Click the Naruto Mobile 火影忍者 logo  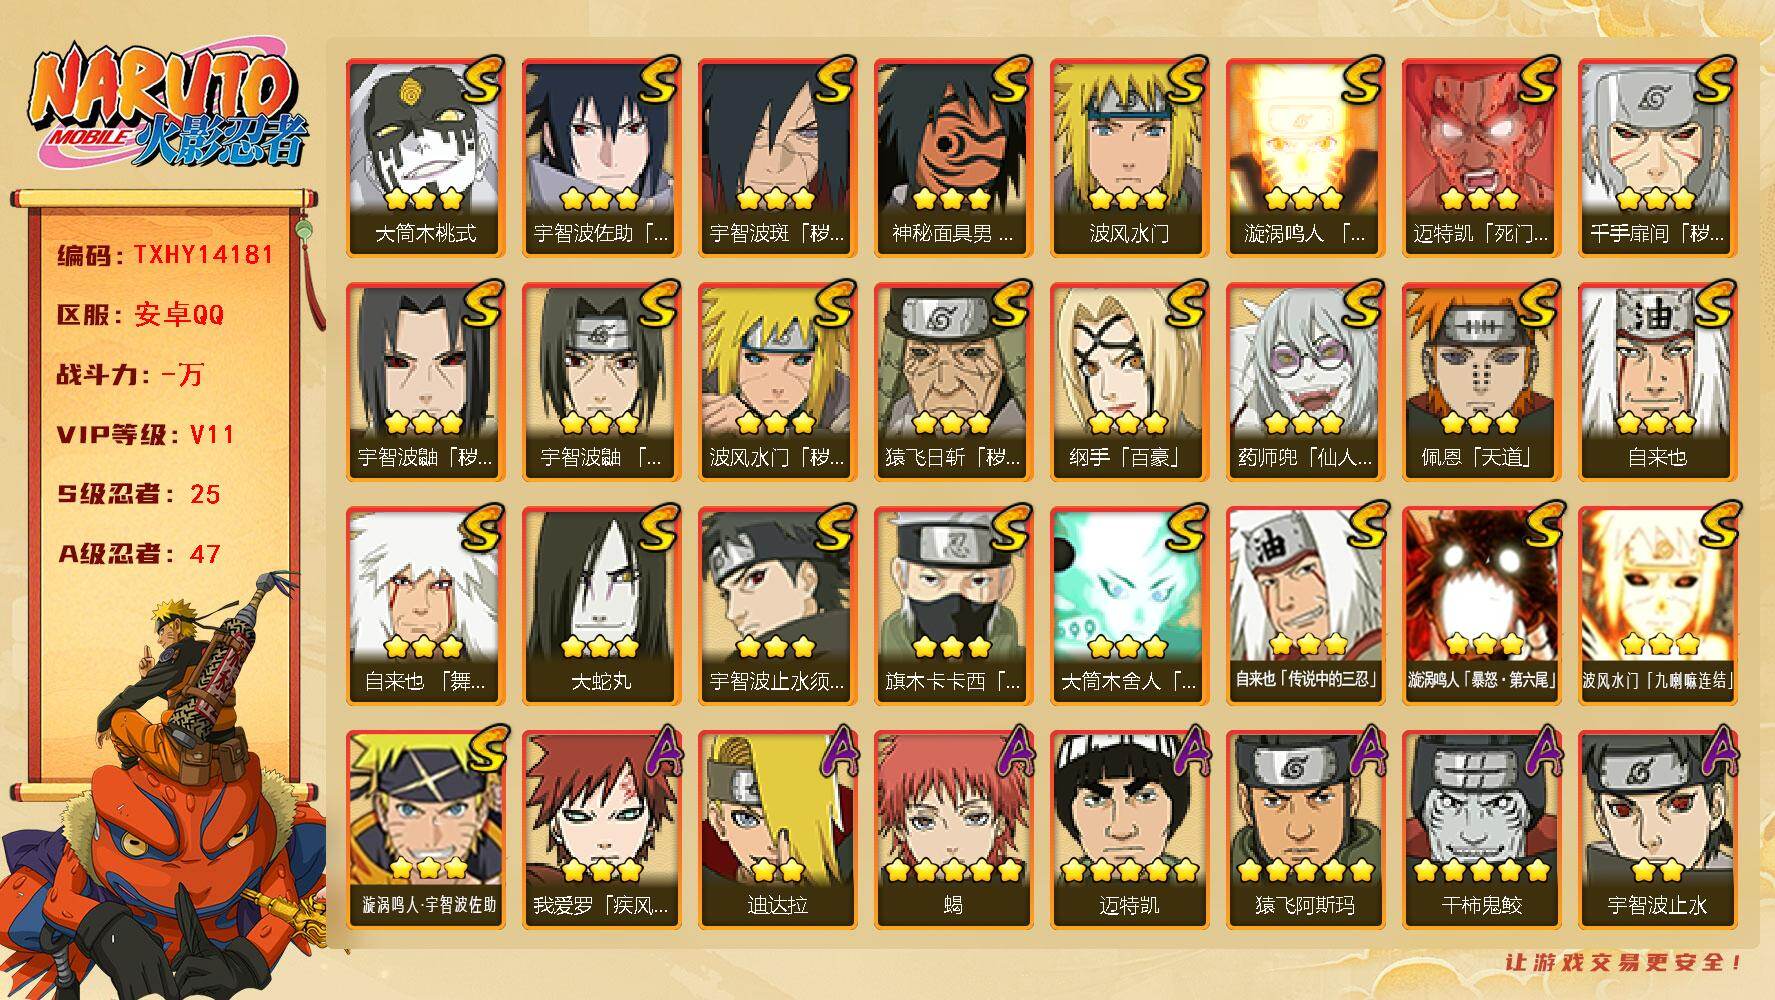[x=167, y=107]
